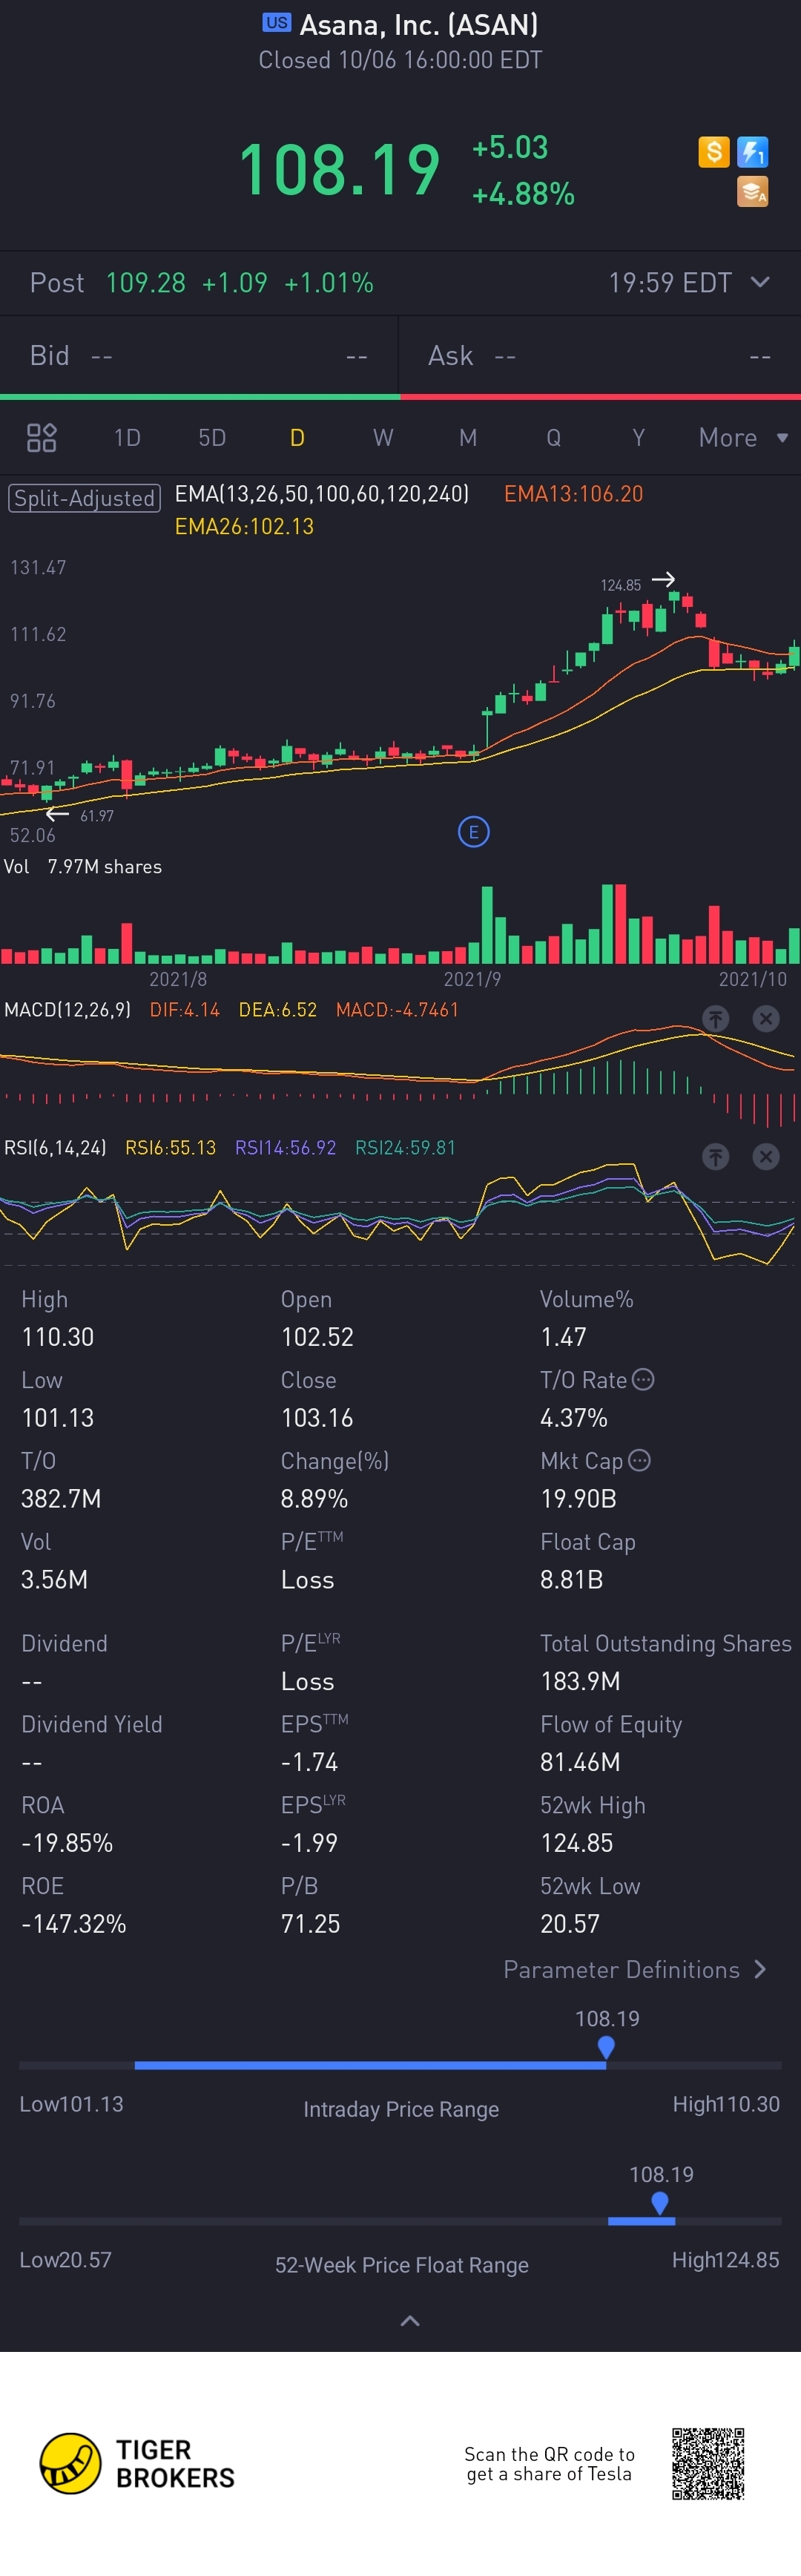Viewport: 801px width, 2576px height.
Task: Tap the DIF:4.14 value
Action: [x=185, y=1010]
